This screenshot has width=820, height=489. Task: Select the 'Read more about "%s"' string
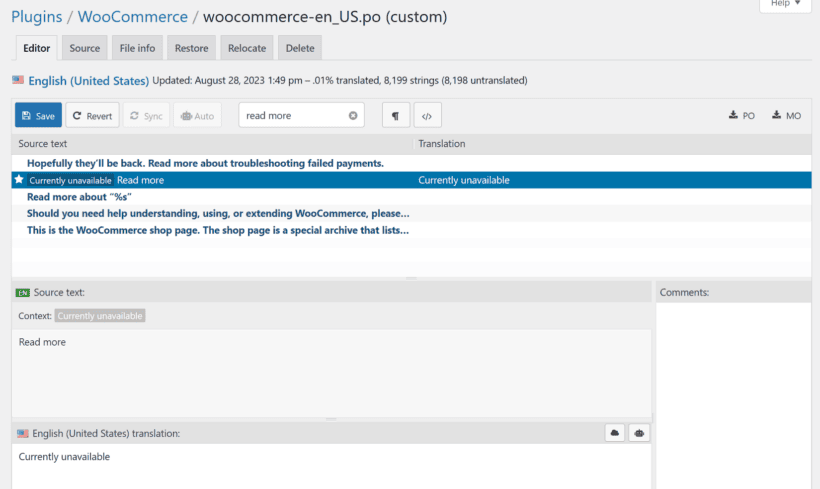coord(79,197)
